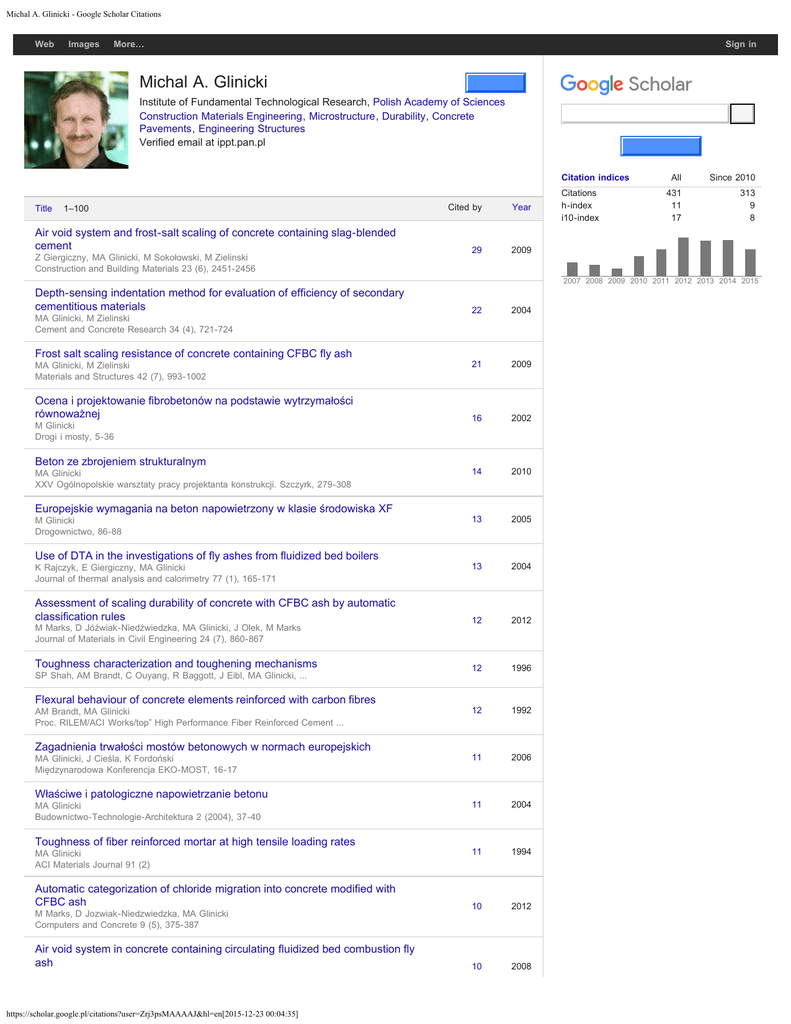Sort publications by Title column header

click(43, 208)
